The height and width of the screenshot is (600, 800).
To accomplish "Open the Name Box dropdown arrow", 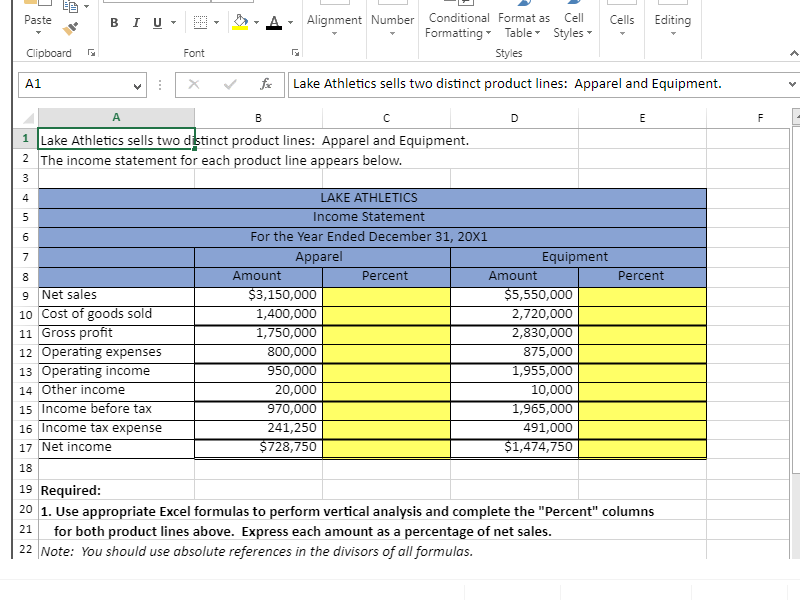I will tap(138, 84).
